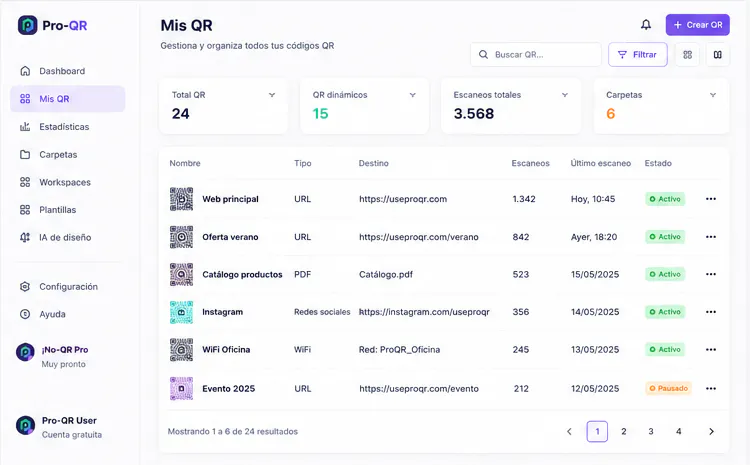Click the Plantillas sidebar icon

tap(25, 210)
